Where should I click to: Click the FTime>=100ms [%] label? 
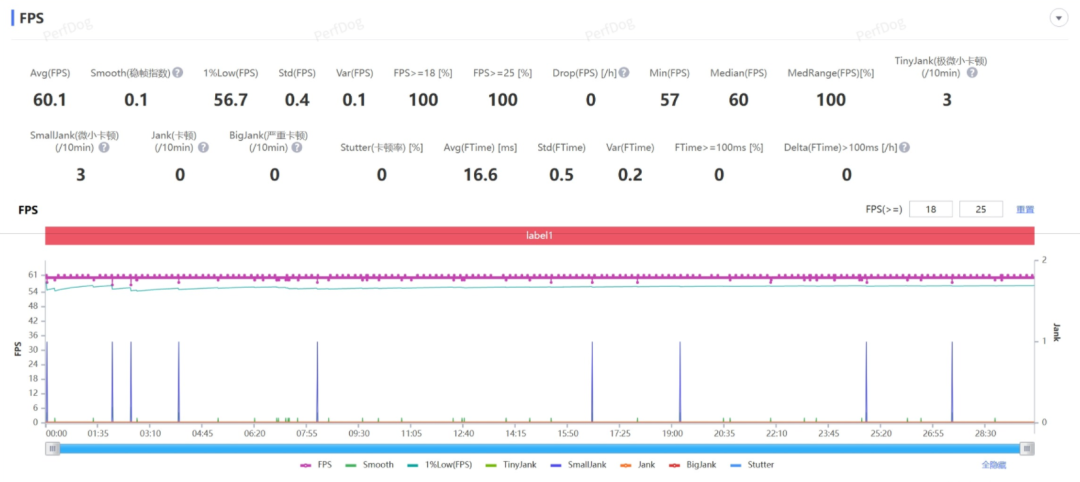tap(719, 147)
